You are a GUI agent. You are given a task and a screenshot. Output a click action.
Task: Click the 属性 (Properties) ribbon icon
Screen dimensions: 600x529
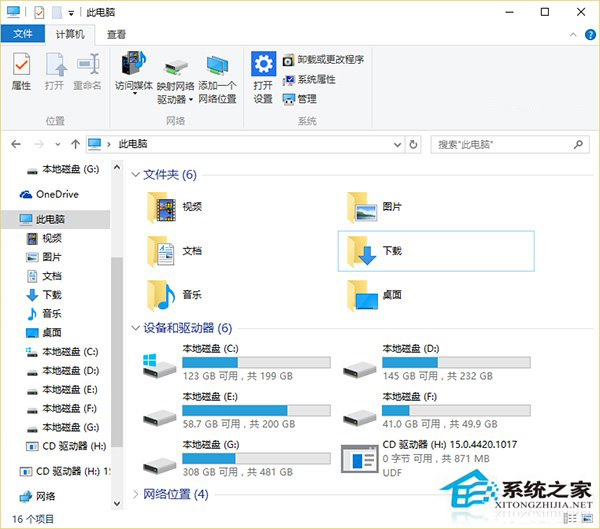click(21, 72)
